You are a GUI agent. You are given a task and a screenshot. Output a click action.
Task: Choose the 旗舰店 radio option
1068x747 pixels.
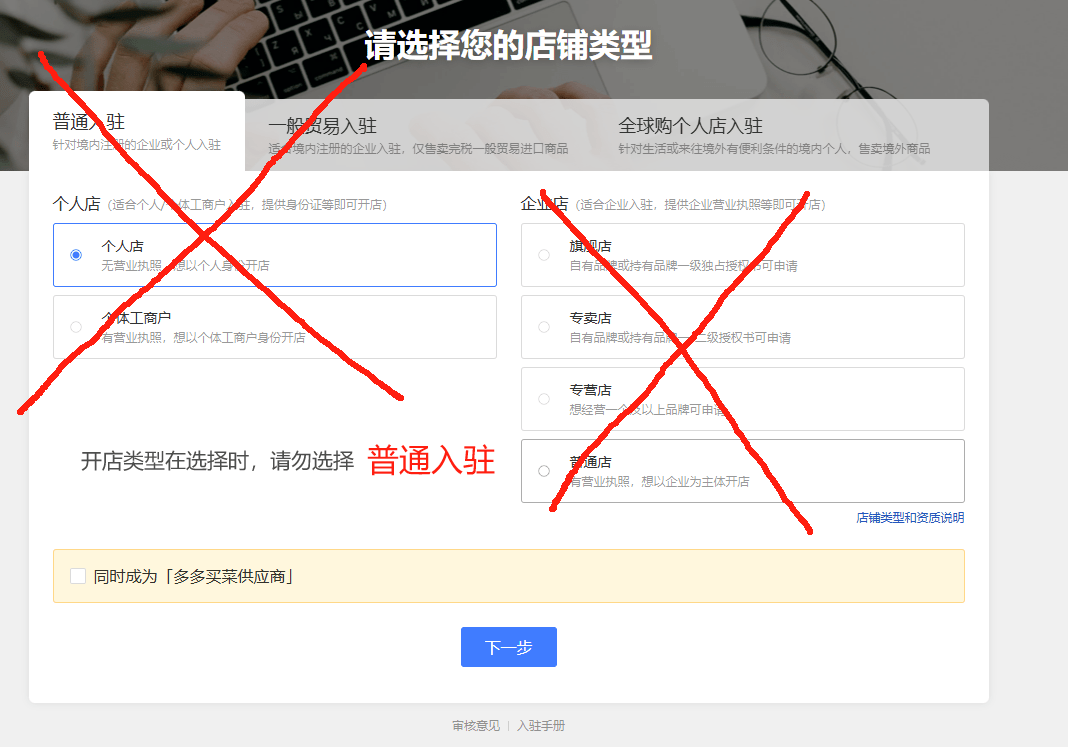[x=544, y=255]
